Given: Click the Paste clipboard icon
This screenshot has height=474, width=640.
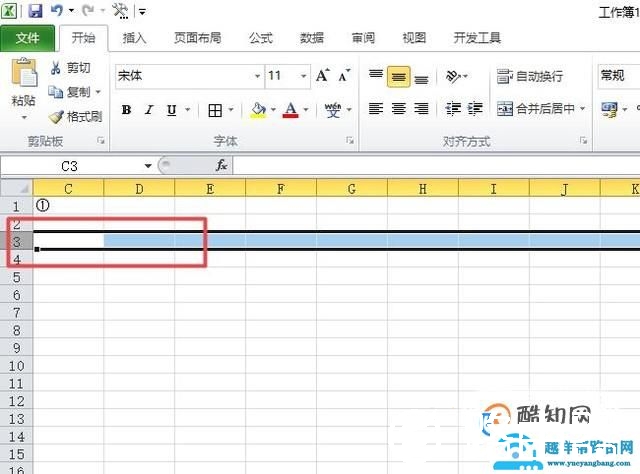Looking at the screenshot, I should [x=24, y=73].
